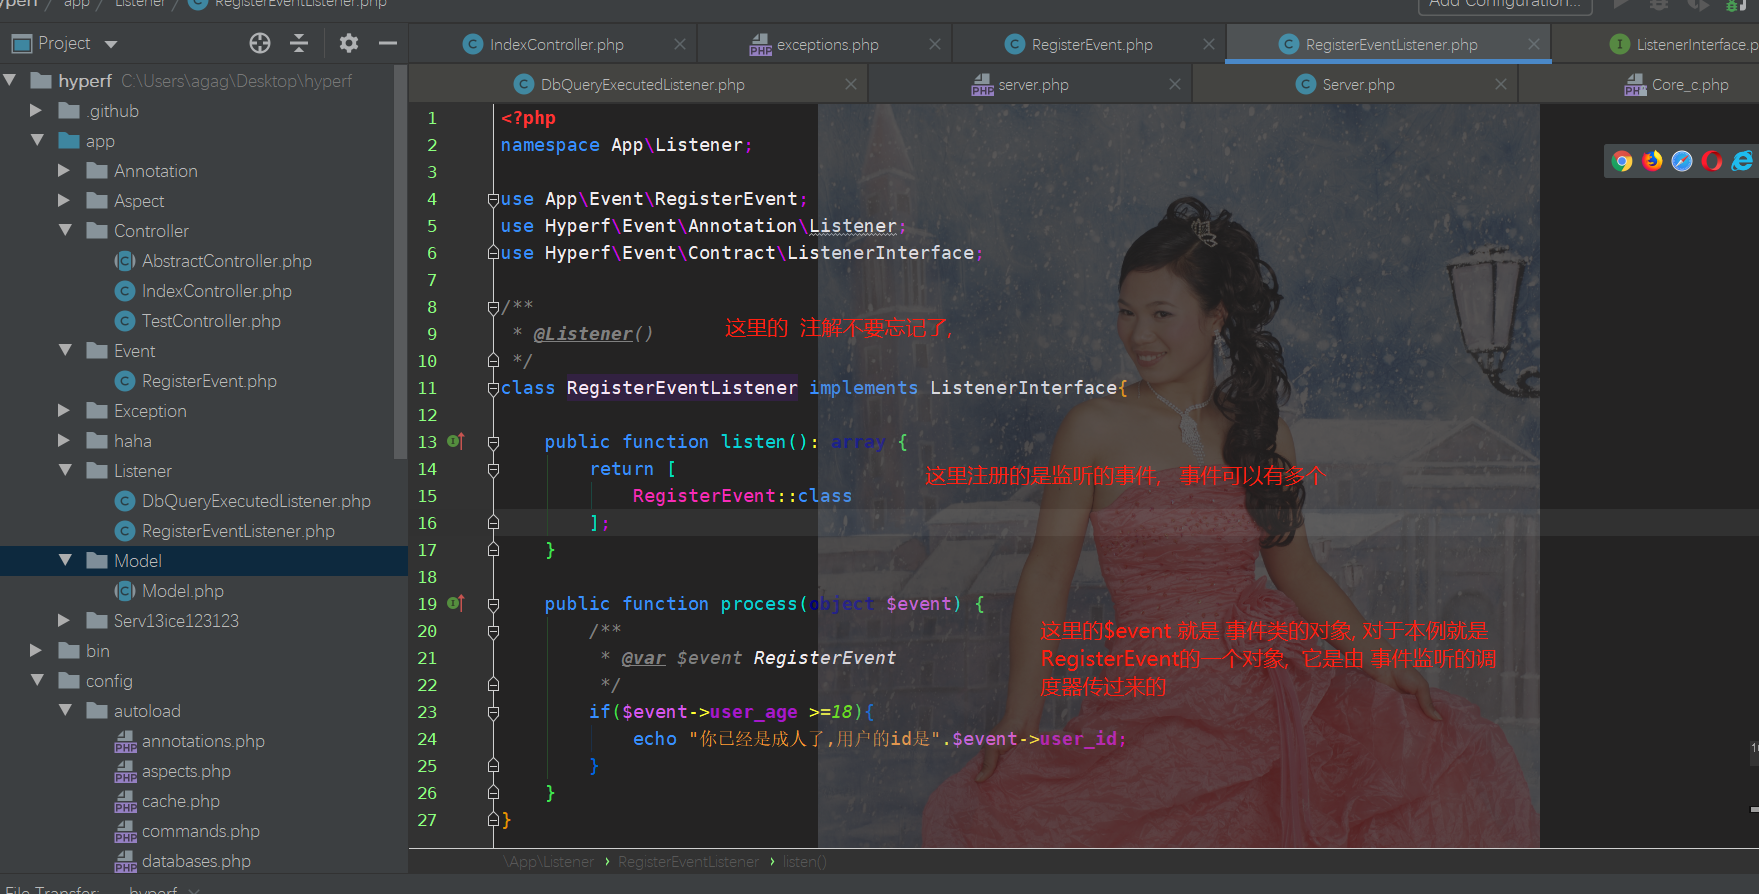Collapse the autoload folder
This screenshot has height=894, width=1759.
65,710
